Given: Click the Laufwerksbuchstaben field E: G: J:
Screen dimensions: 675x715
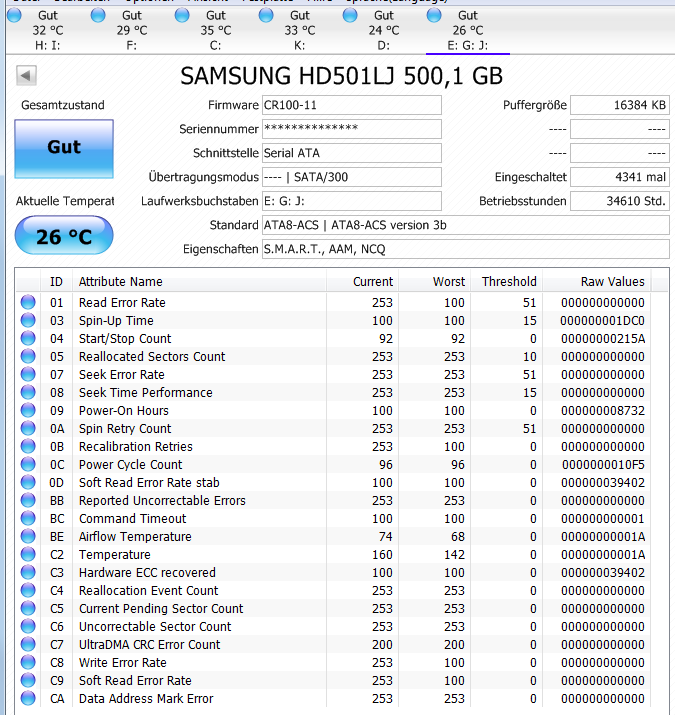Looking at the screenshot, I should (352, 201).
